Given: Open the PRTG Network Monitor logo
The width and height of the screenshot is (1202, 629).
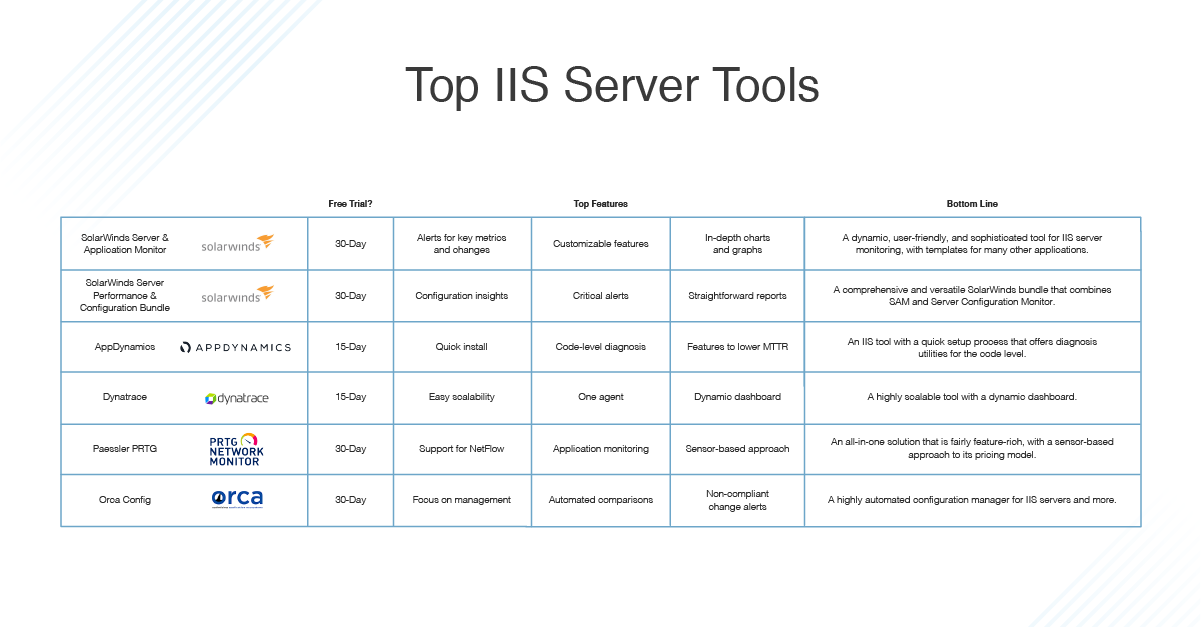Looking at the screenshot, I should coord(236,449).
